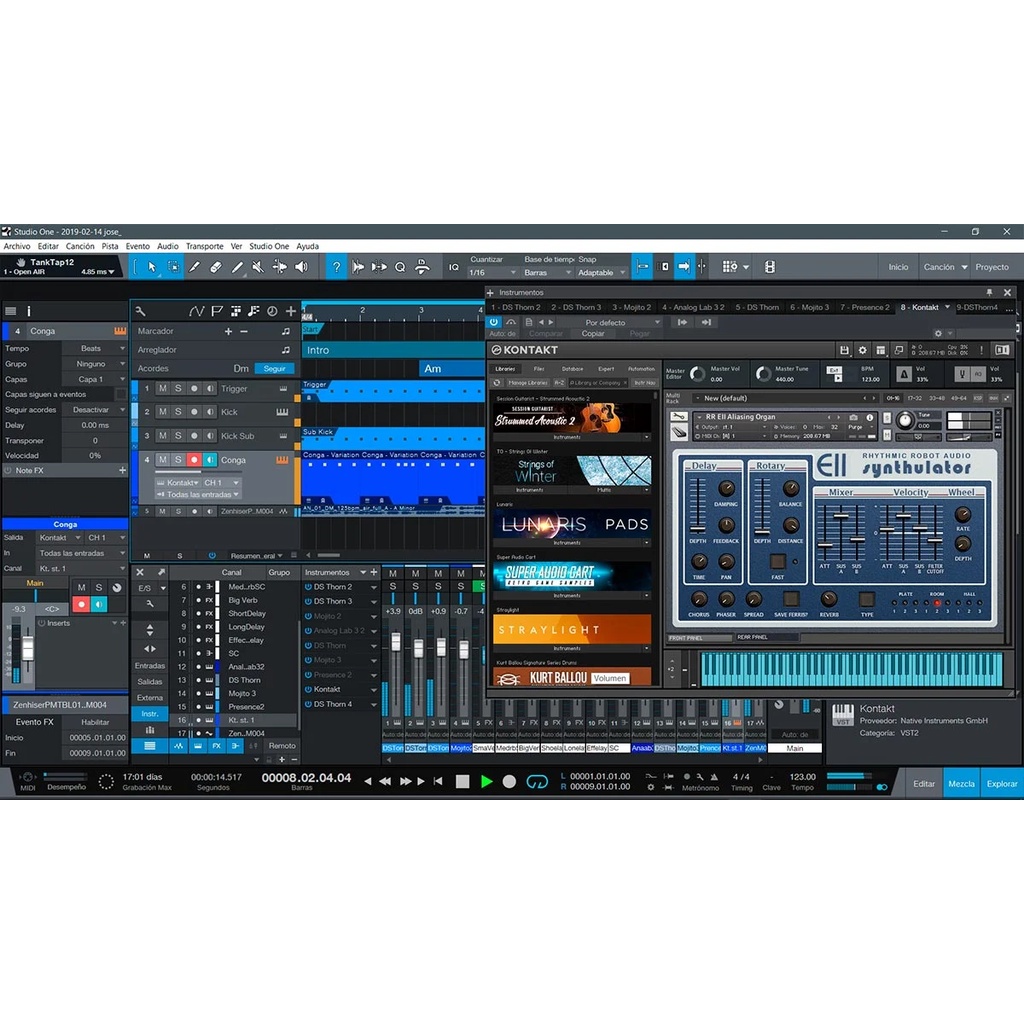Toggle Kontakt plugin power button
This screenshot has width=1024, height=1024.
494,323
